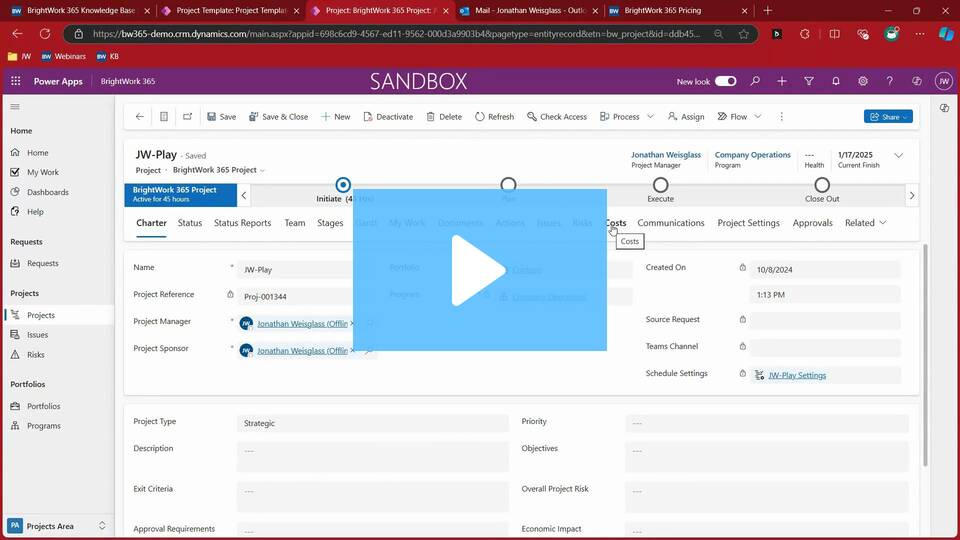Image resolution: width=960 pixels, height=540 pixels.
Task: Open the command bar overflow menu
Action: [x=781, y=116]
